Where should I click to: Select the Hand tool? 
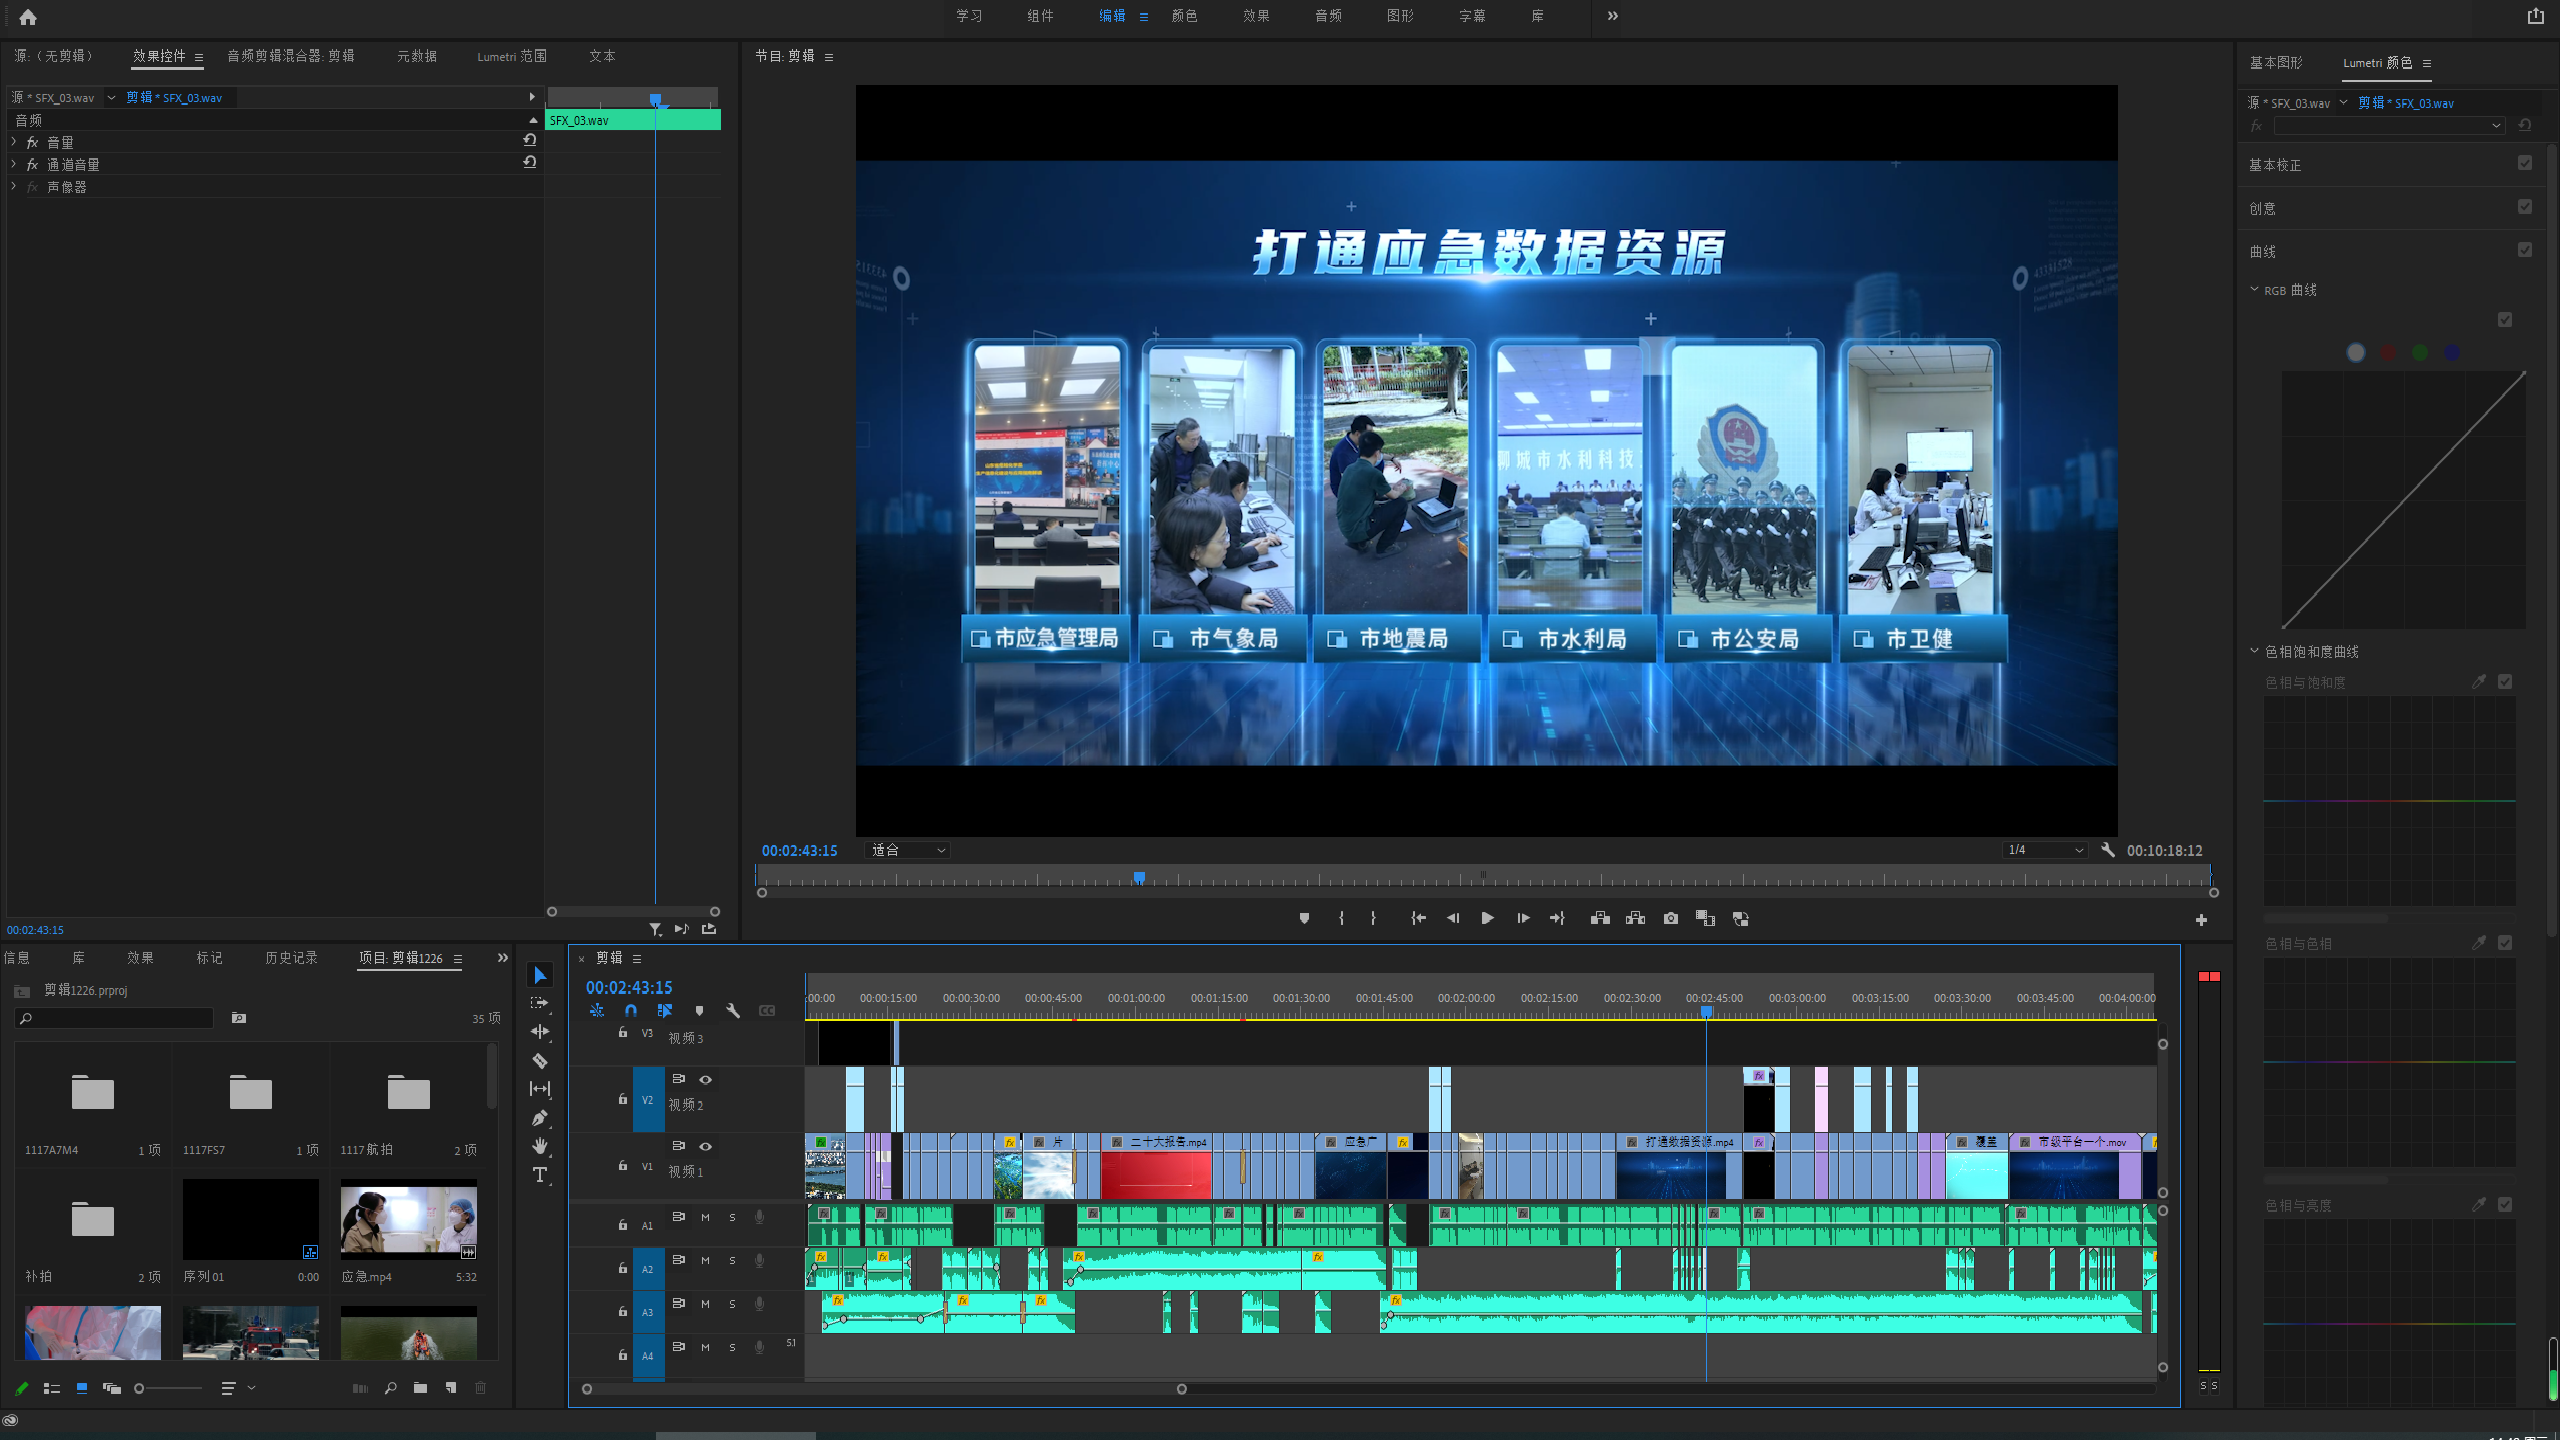click(540, 1146)
